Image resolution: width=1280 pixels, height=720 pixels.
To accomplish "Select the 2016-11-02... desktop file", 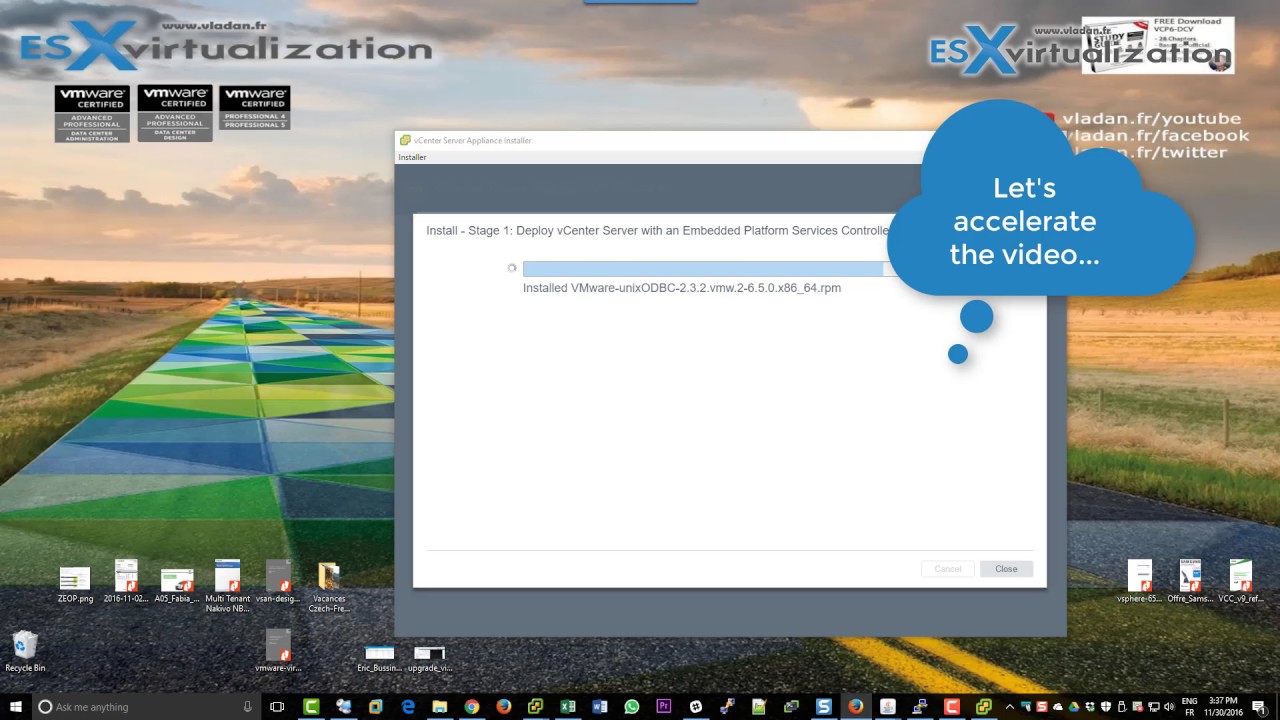I will 126,582.
